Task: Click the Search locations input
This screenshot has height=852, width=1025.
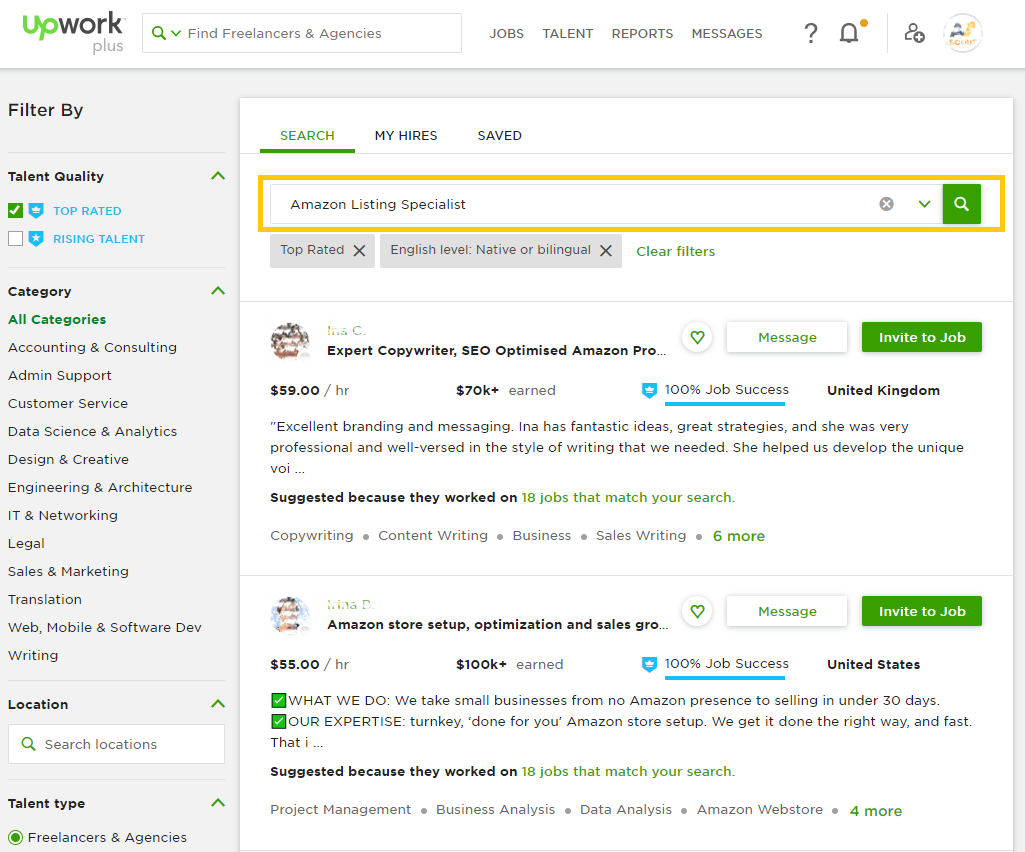Action: click(x=116, y=744)
